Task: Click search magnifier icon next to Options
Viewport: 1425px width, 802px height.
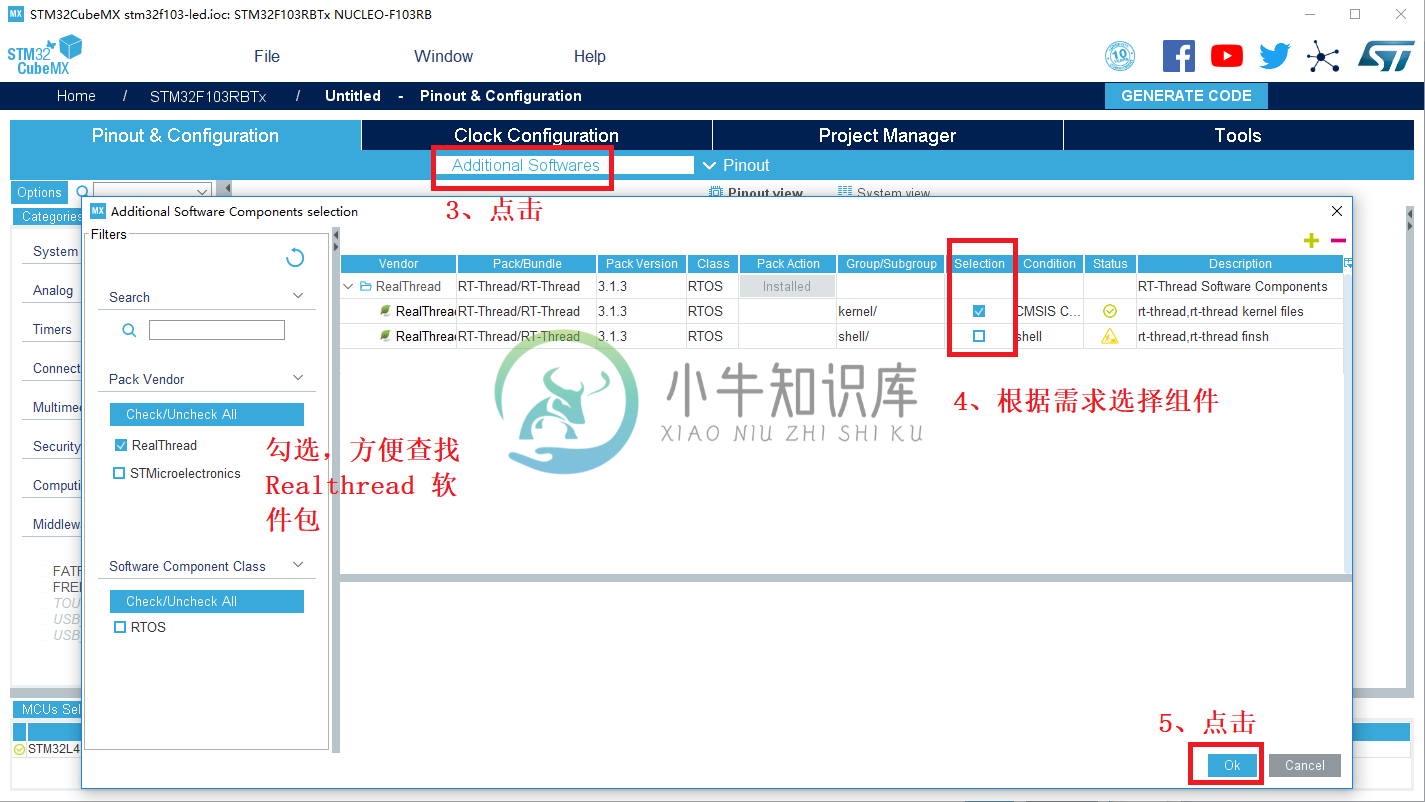Action: point(83,191)
